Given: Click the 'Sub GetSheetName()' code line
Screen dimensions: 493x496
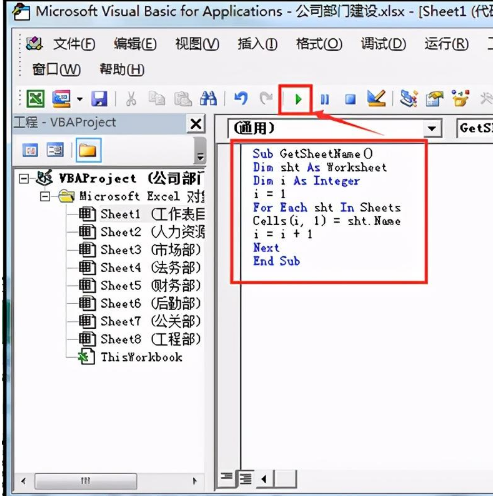Looking at the screenshot, I should (x=313, y=154).
